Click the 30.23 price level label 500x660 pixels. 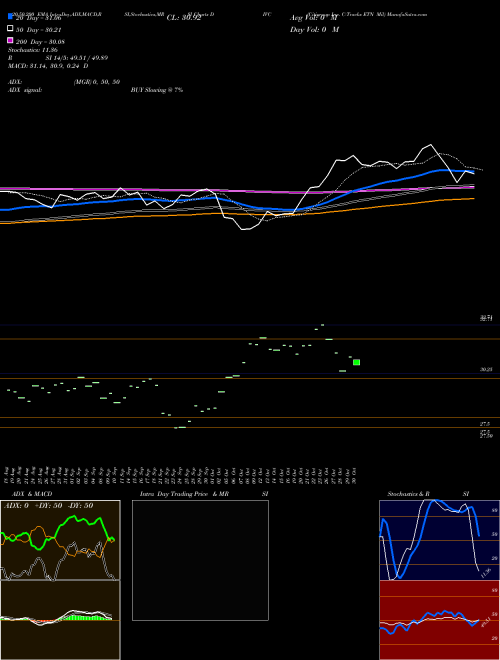(486, 370)
